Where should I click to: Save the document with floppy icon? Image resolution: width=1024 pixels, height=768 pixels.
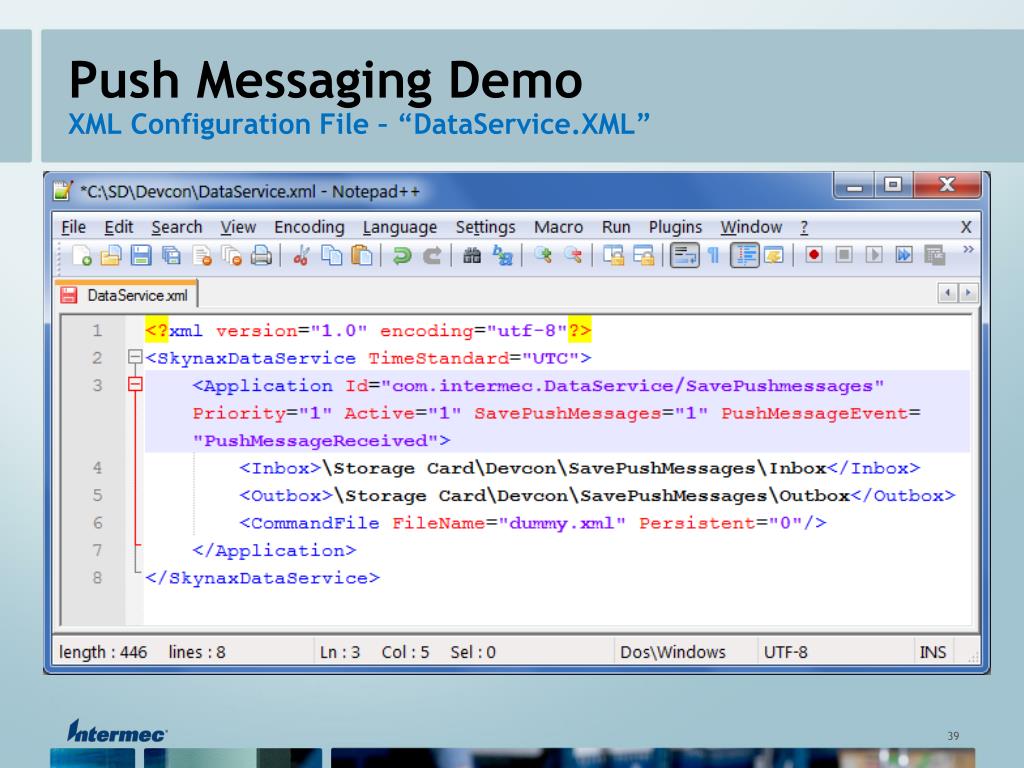click(140, 255)
